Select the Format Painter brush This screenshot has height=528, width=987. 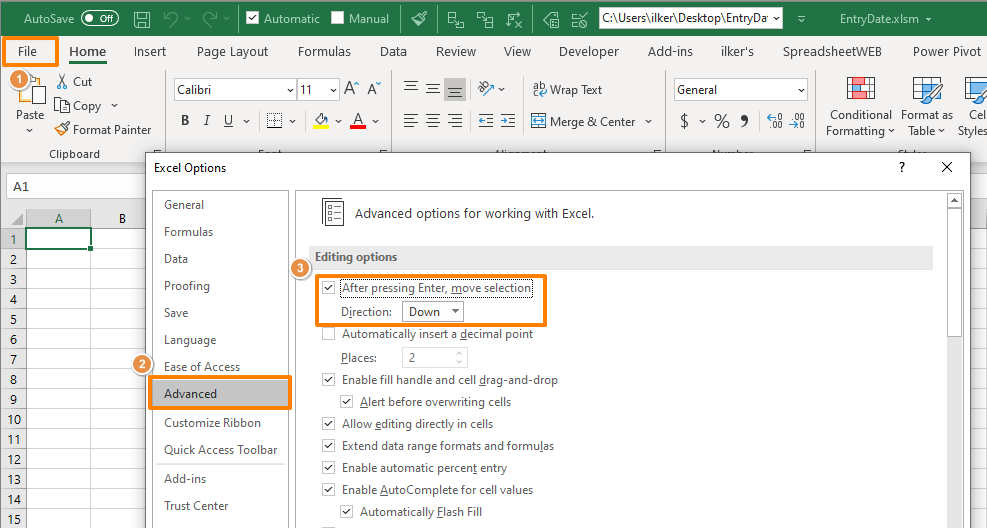click(x=62, y=129)
